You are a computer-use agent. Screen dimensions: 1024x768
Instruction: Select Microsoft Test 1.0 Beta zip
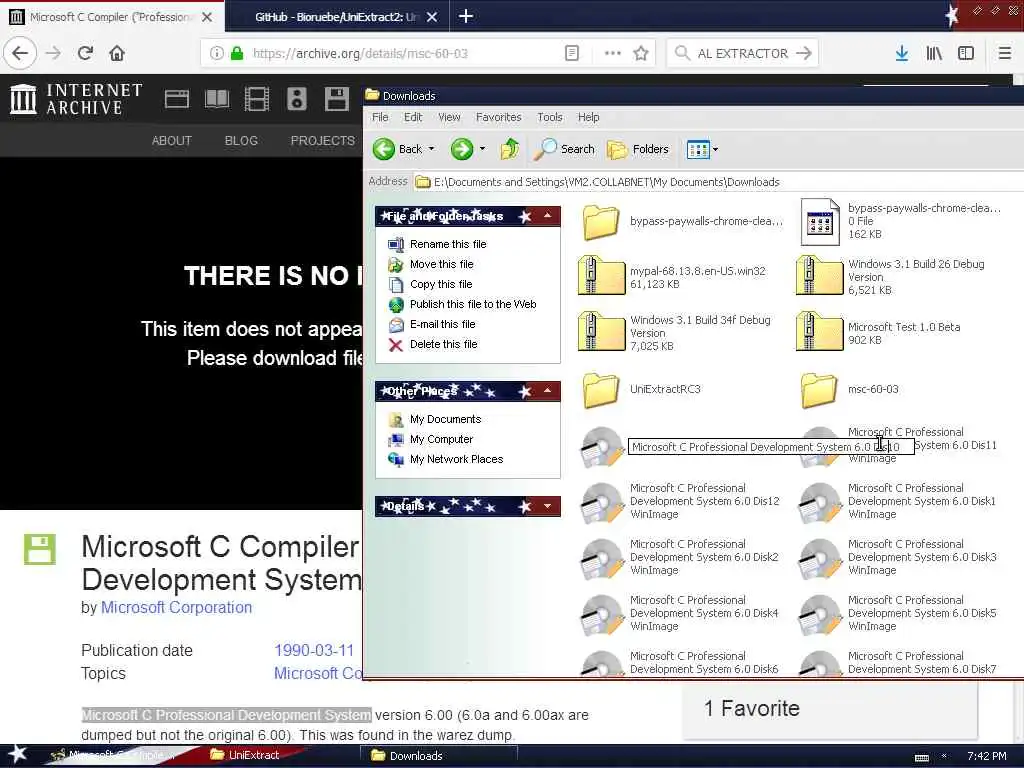pyautogui.click(x=879, y=332)
